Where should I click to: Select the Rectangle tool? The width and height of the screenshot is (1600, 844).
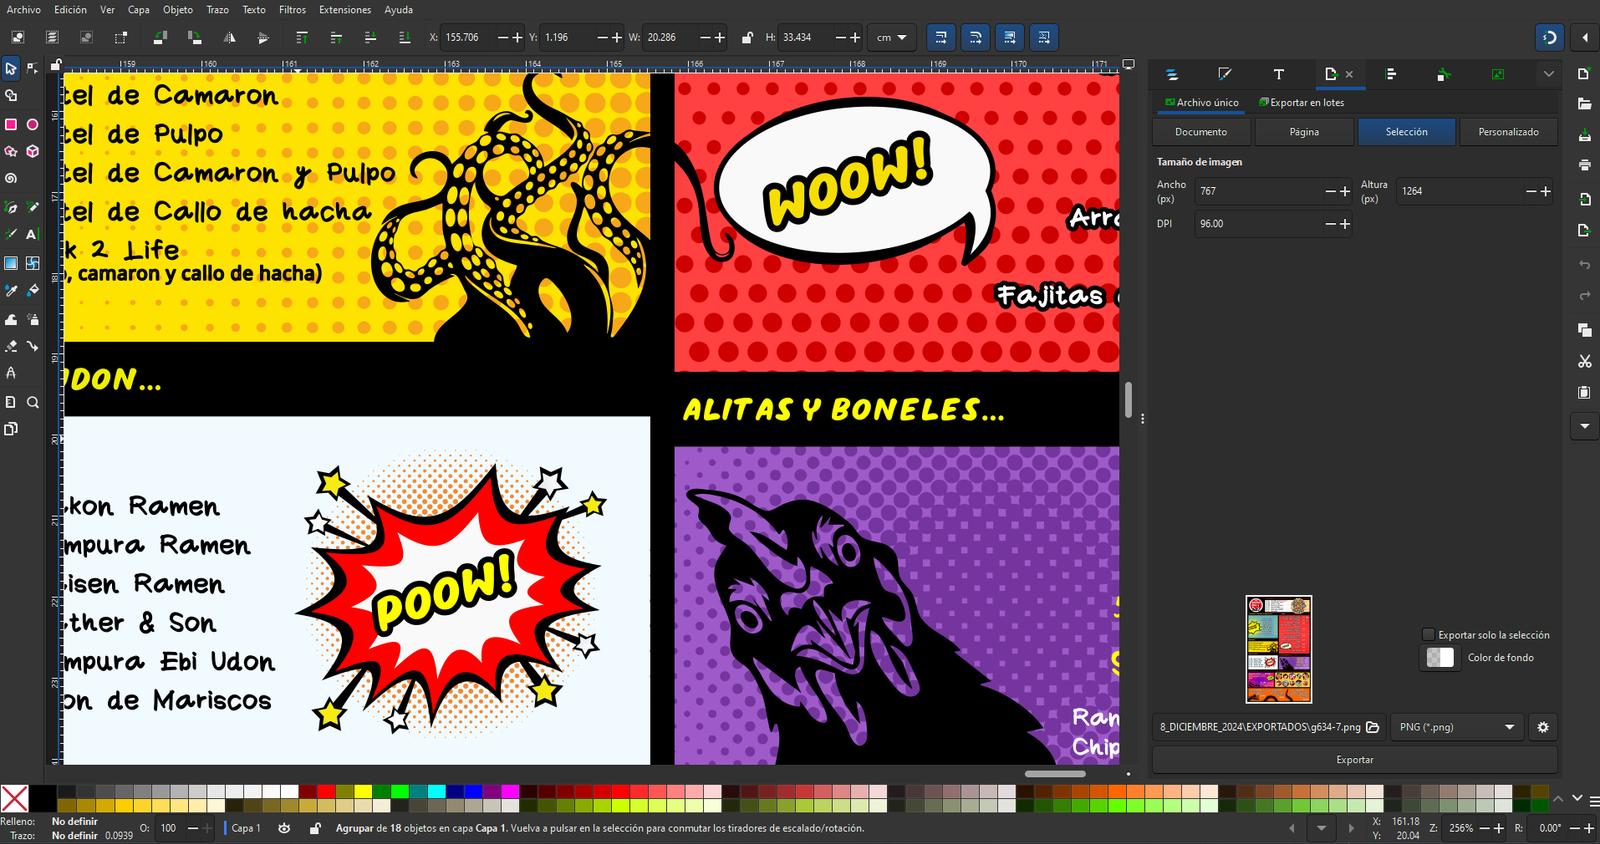(11, 125)
